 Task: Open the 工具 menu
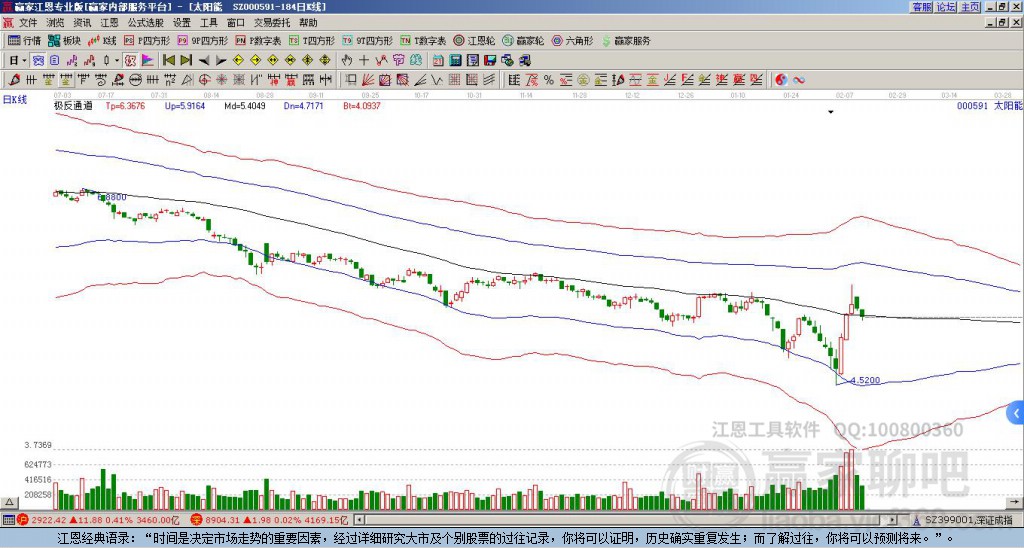click(x=209, y=23)
